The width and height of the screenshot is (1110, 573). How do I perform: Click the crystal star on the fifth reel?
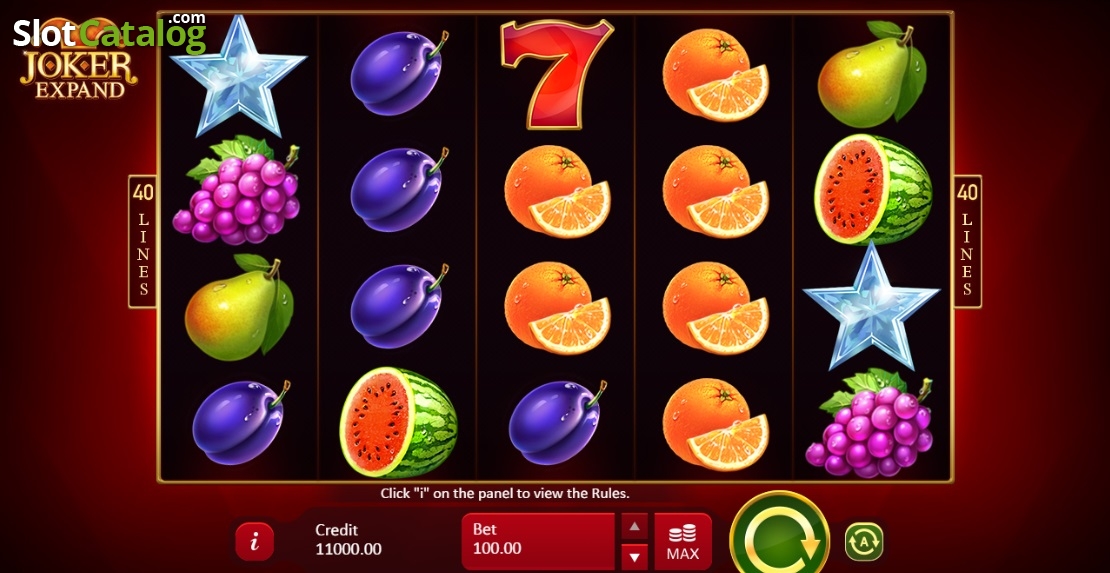(x=871, y=306)
